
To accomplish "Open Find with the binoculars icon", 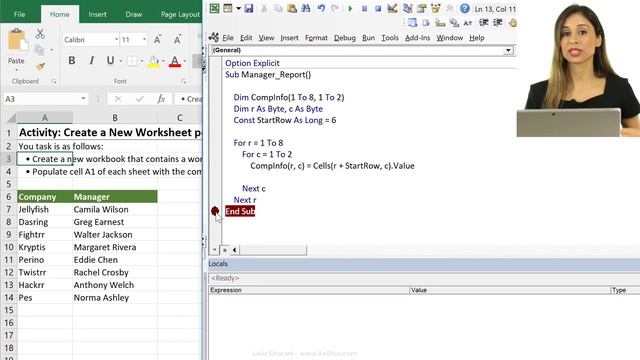I will 305,8.
